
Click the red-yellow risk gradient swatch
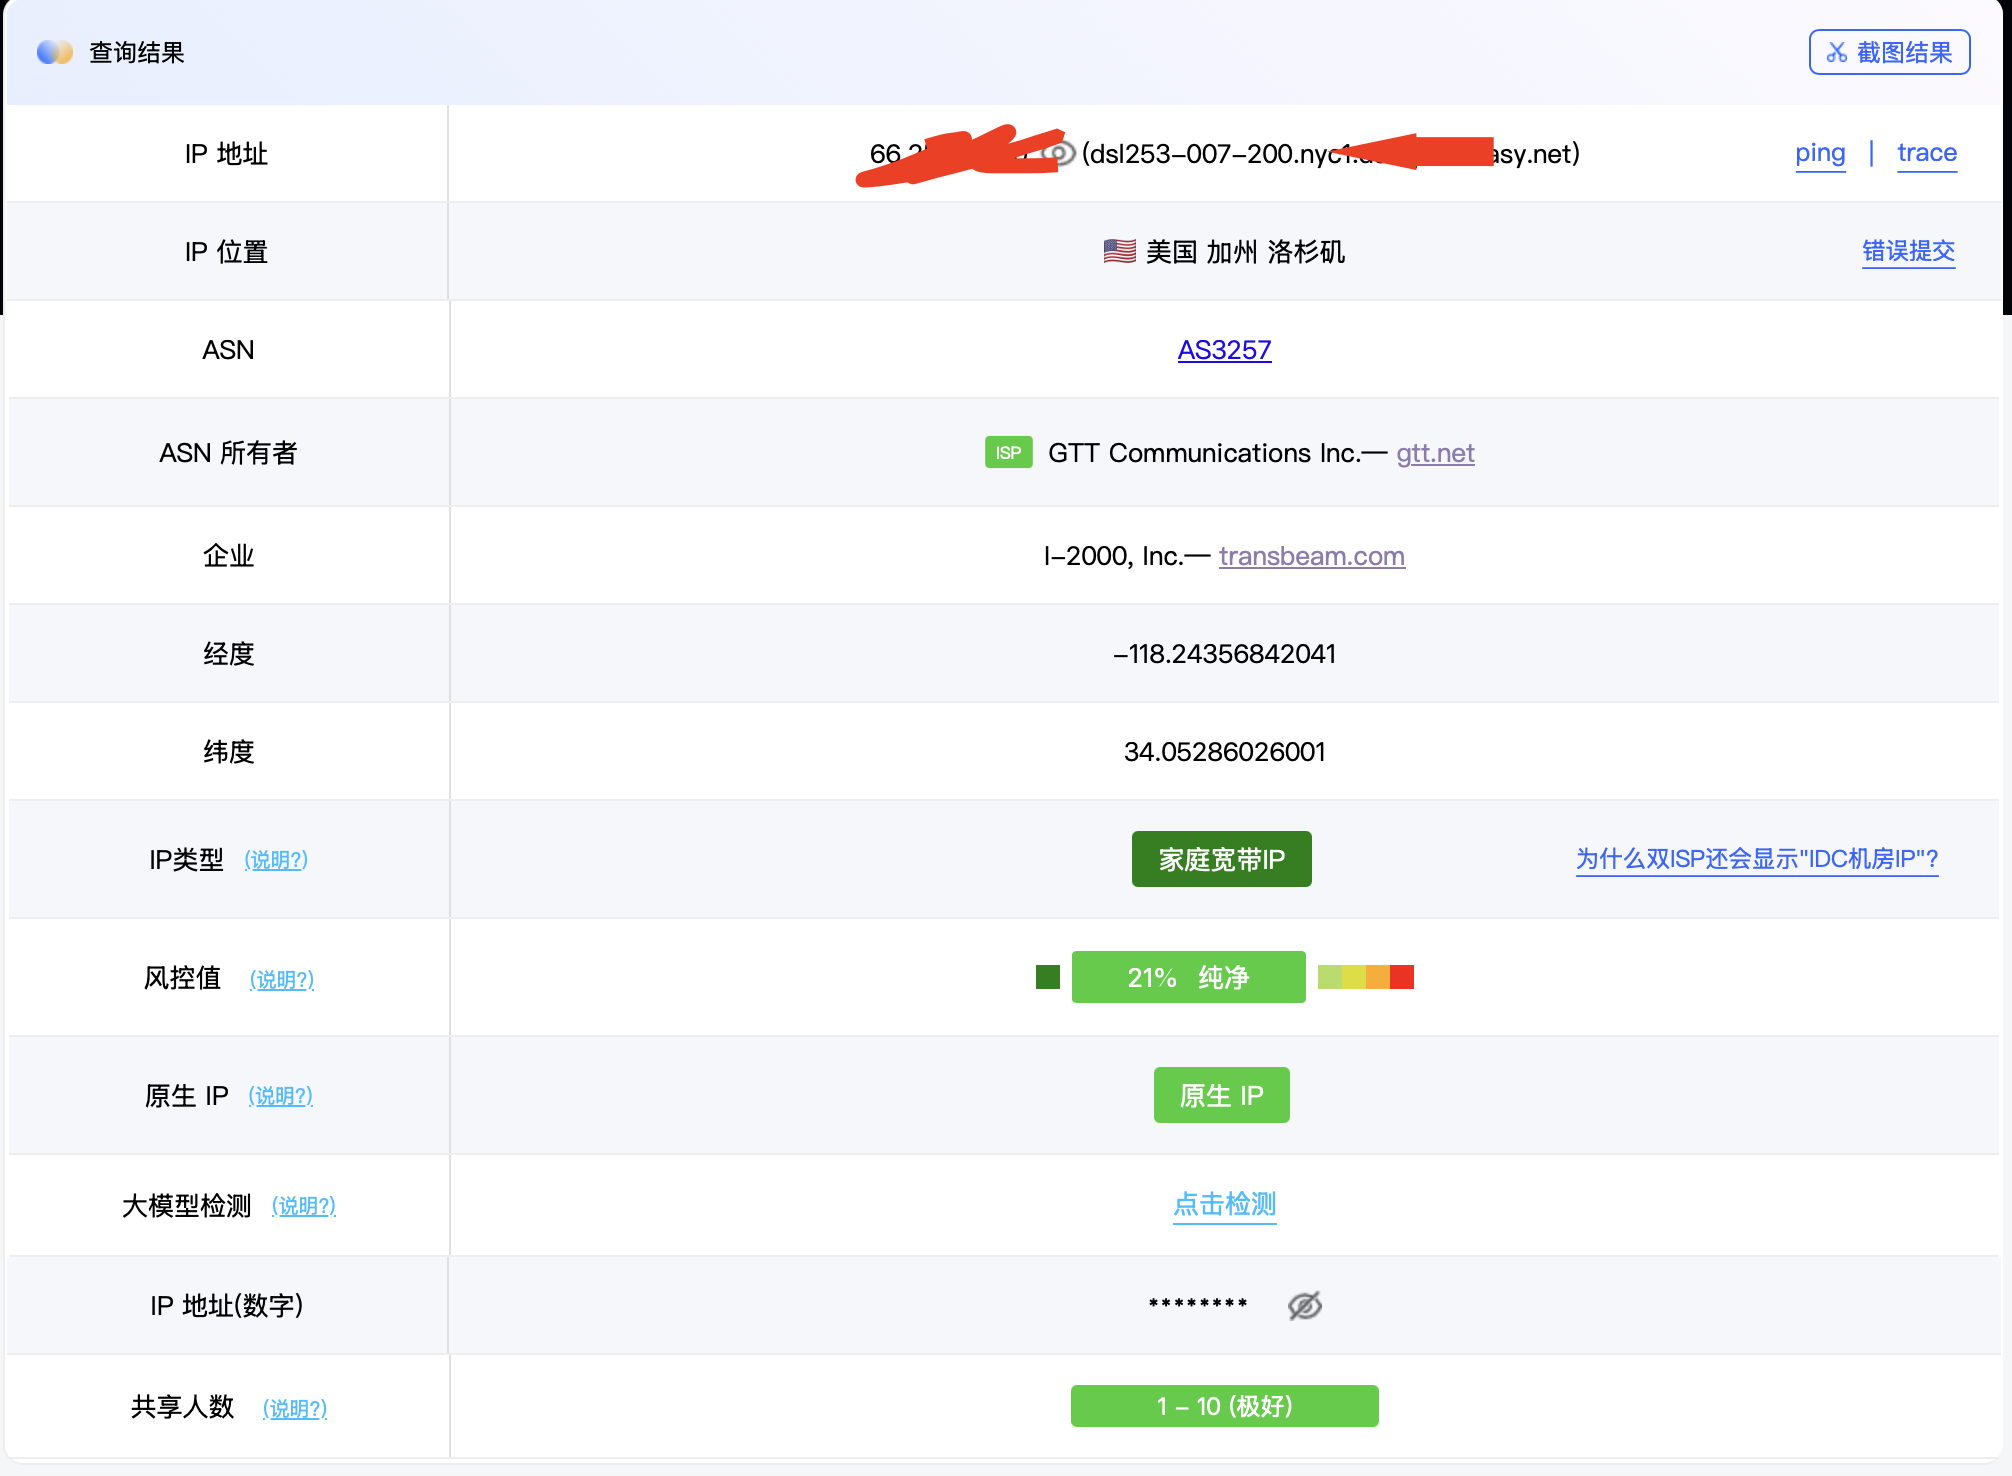1365,977
